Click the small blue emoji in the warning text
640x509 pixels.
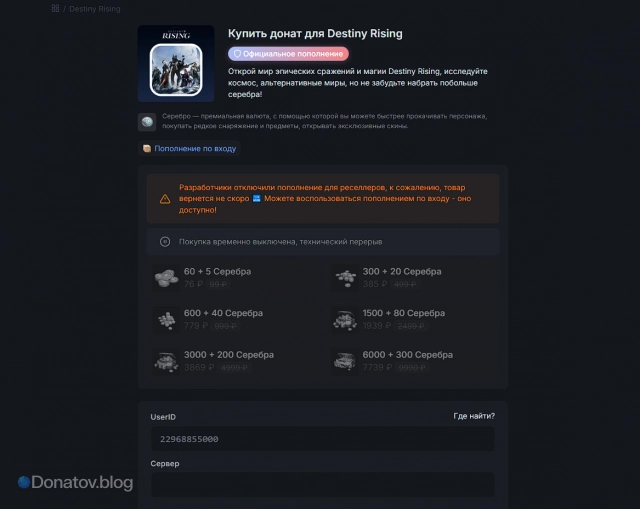257,198
